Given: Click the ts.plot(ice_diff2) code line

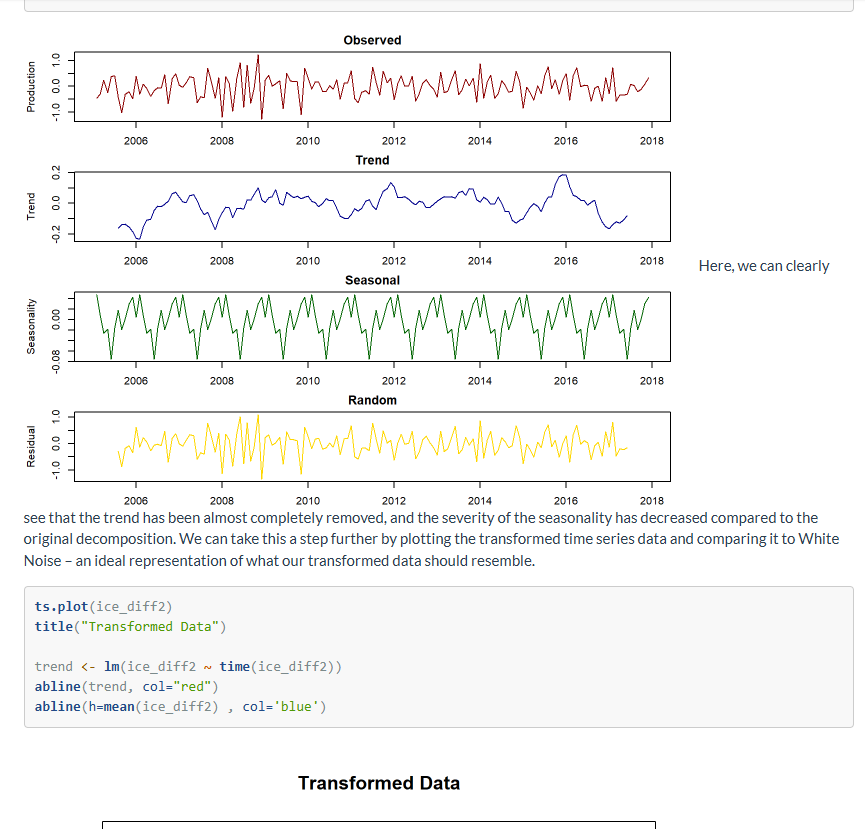Looking at the screenshot, I should (x=103, y=606).
